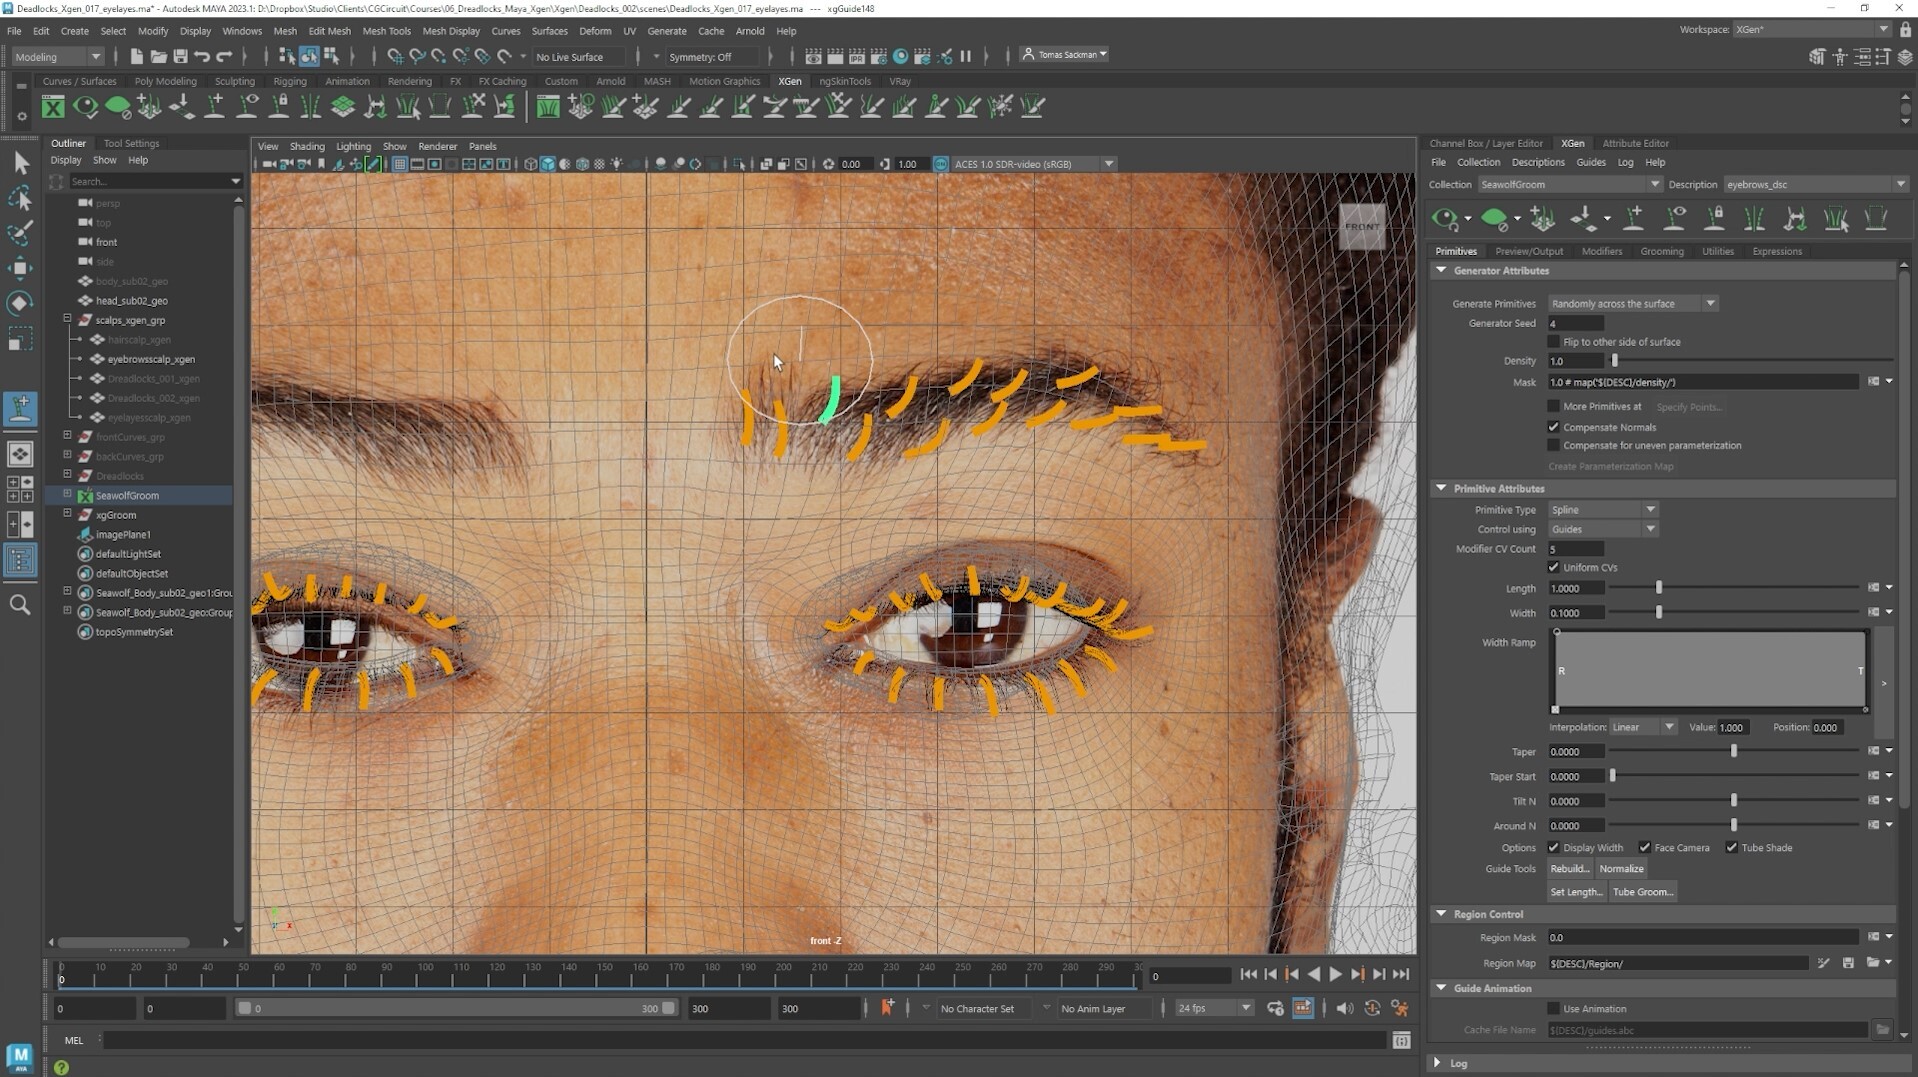Click the Normalize button in Guide Tools

pos(1621,868)
